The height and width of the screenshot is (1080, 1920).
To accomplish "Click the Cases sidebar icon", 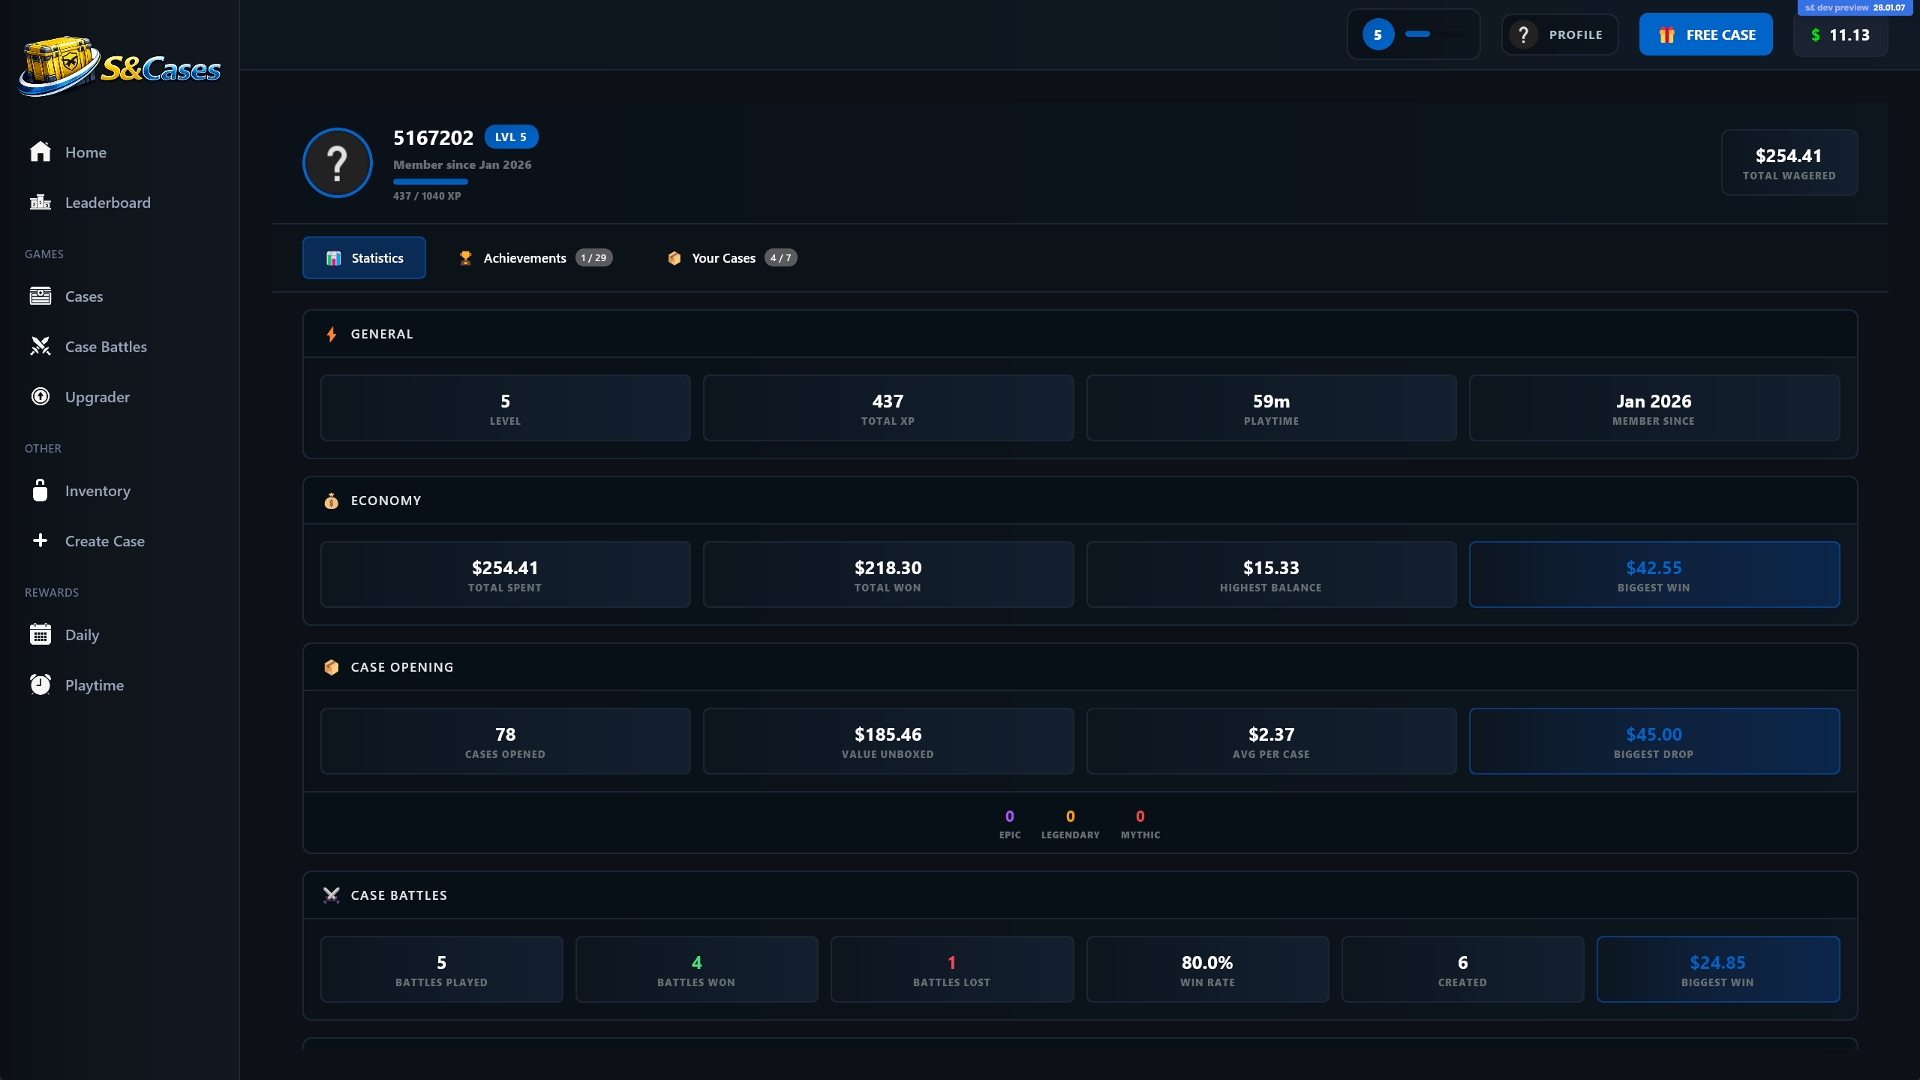I will click(40, 297).
